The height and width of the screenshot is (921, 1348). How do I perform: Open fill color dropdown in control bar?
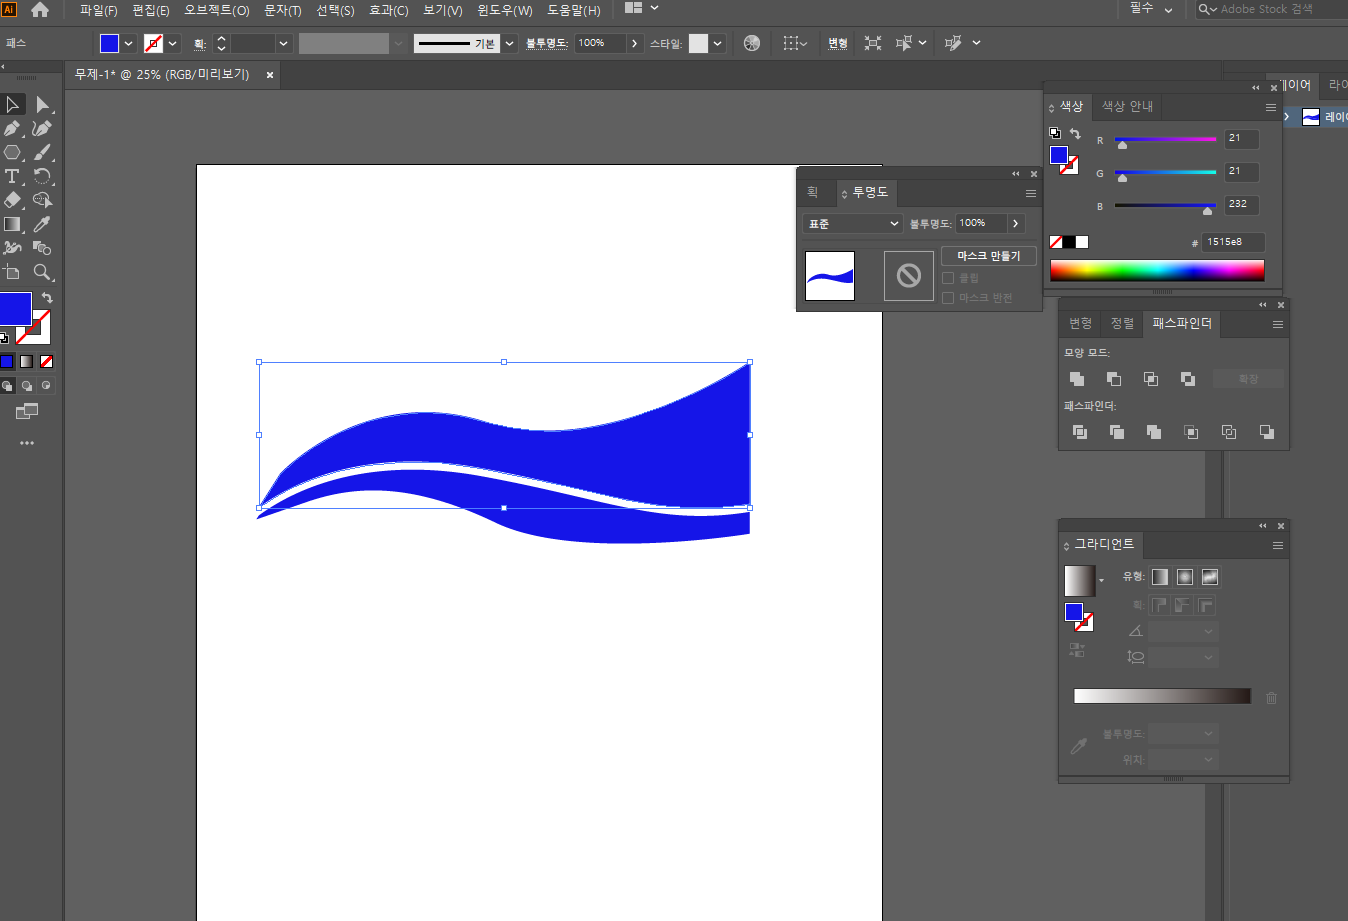(128, 43)
